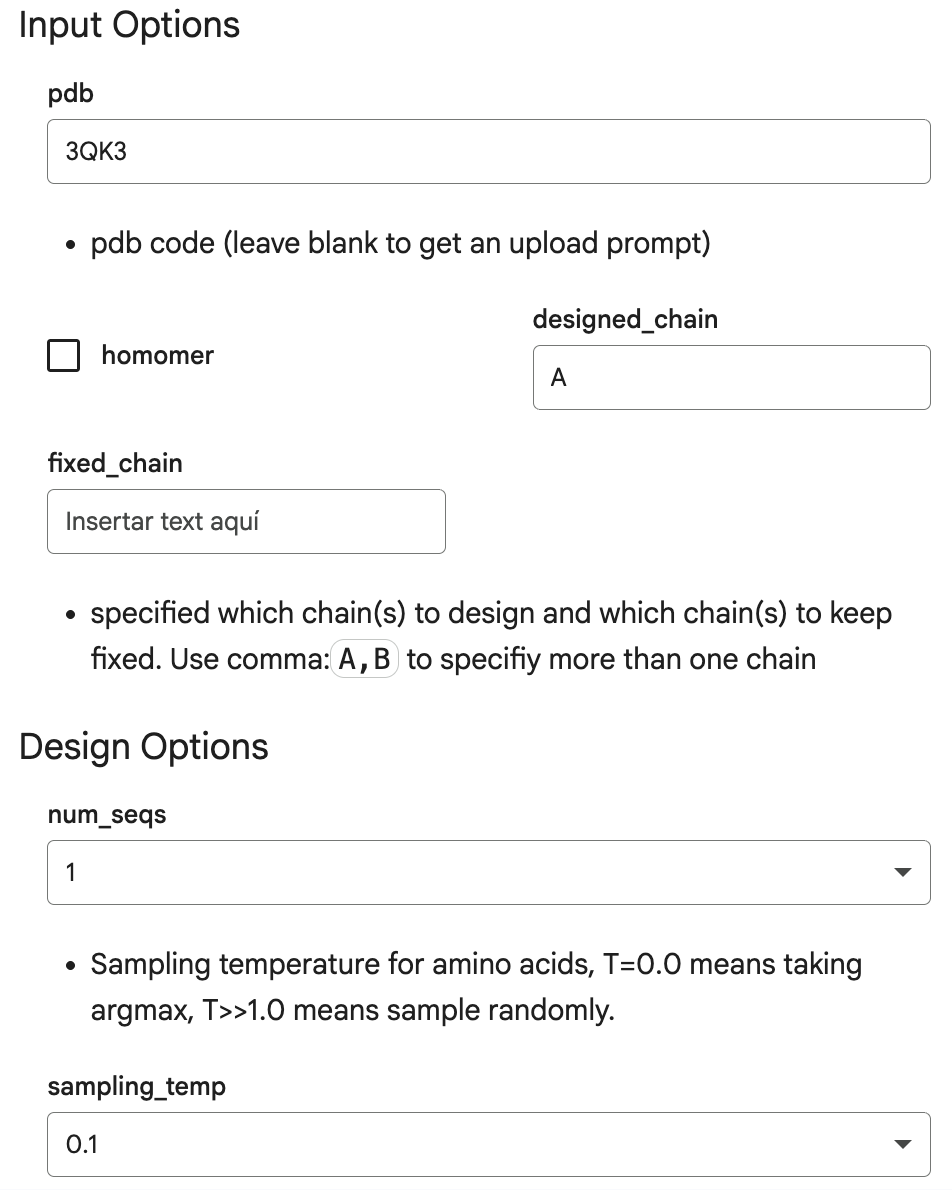Image resolution: width=952 pixels, height=1190 pixels.
Task: Click the fixed_chain field label
Action: [115, 463]
